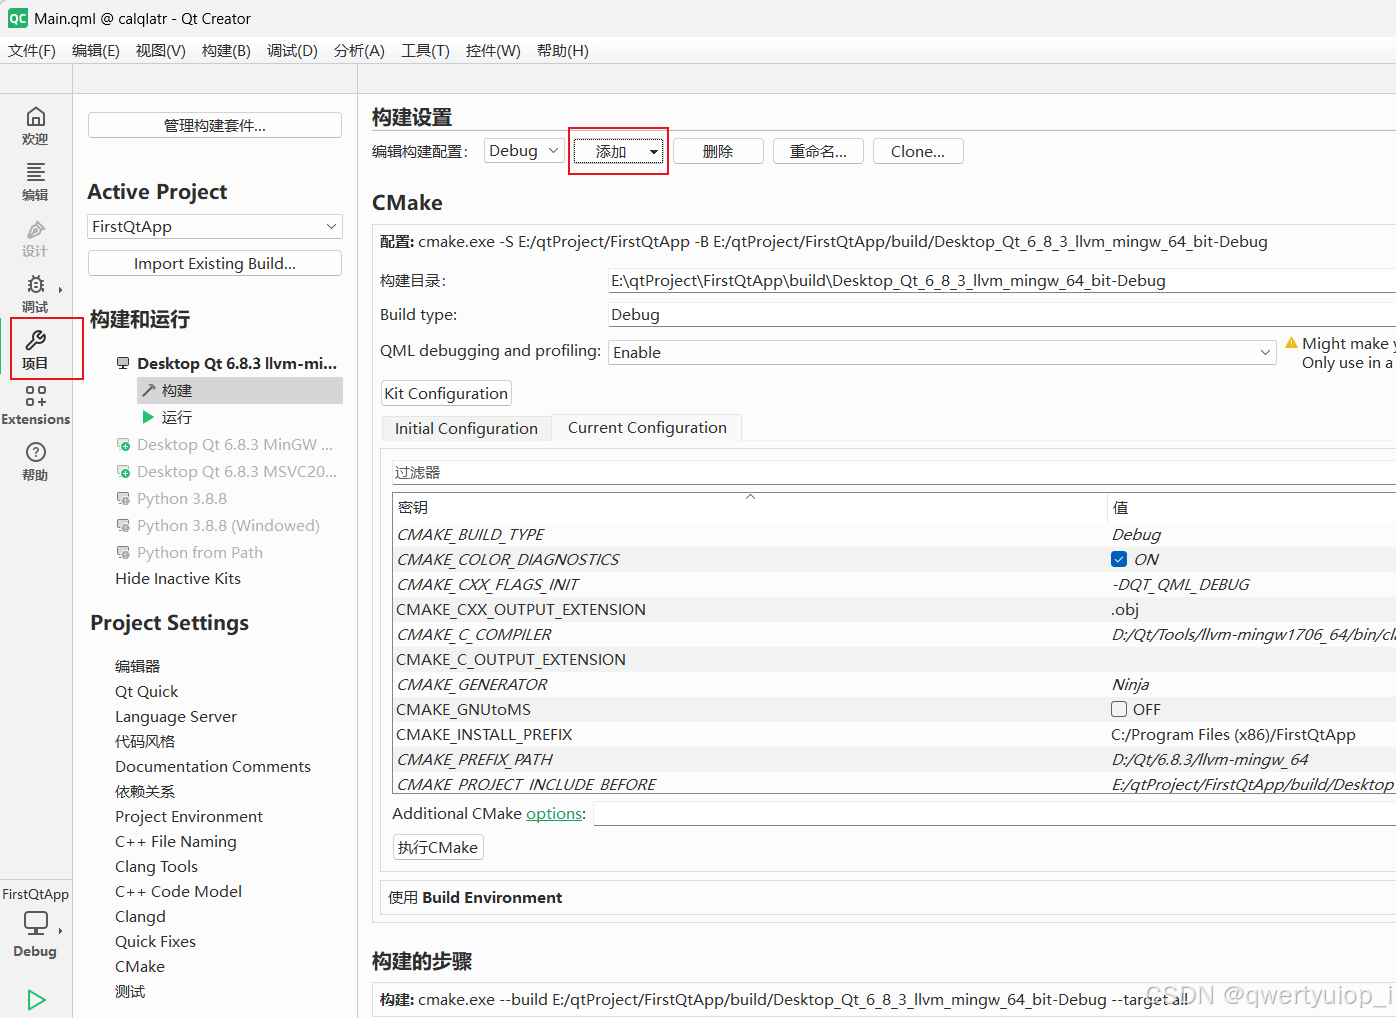Open the 添加 dropdown button
This screenshot has height=1018, width=1396.
point(618,151)
